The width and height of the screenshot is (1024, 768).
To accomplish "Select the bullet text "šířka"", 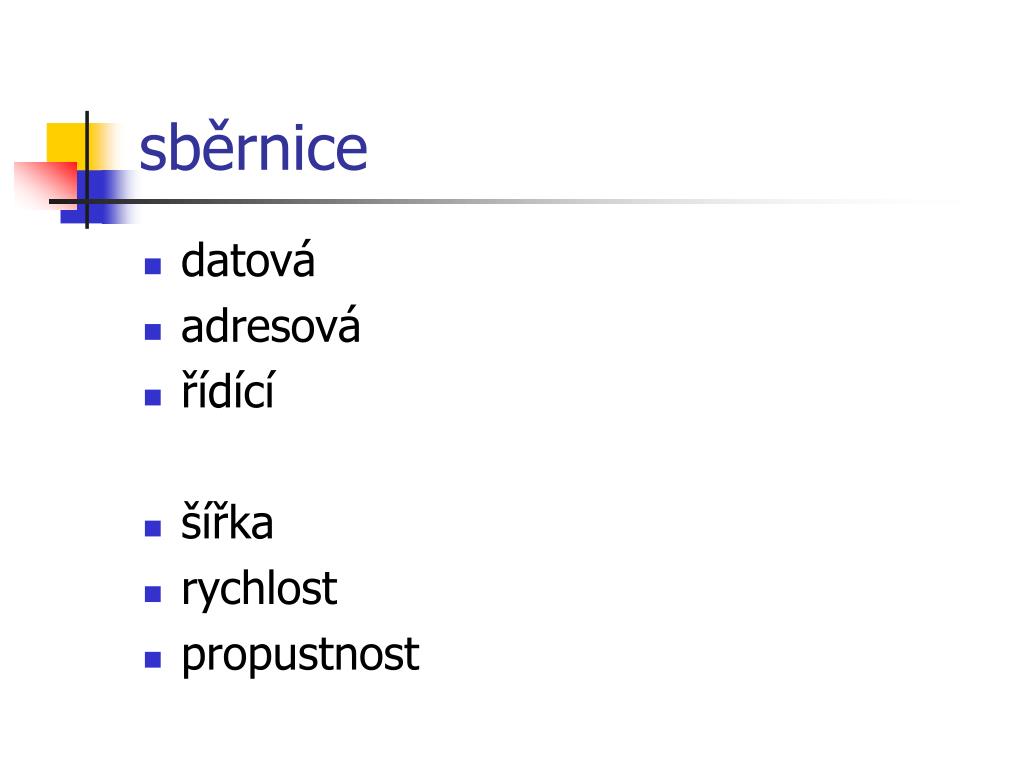I will pyautogui.click(x=227, y=522).
